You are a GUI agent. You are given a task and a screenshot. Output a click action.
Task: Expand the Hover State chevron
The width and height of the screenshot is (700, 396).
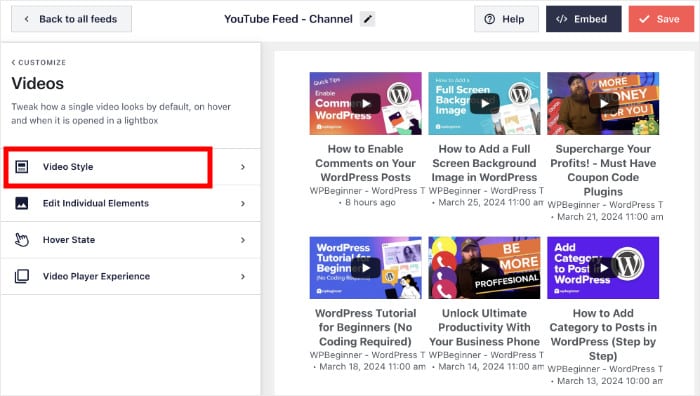click(x=243, y=240)
